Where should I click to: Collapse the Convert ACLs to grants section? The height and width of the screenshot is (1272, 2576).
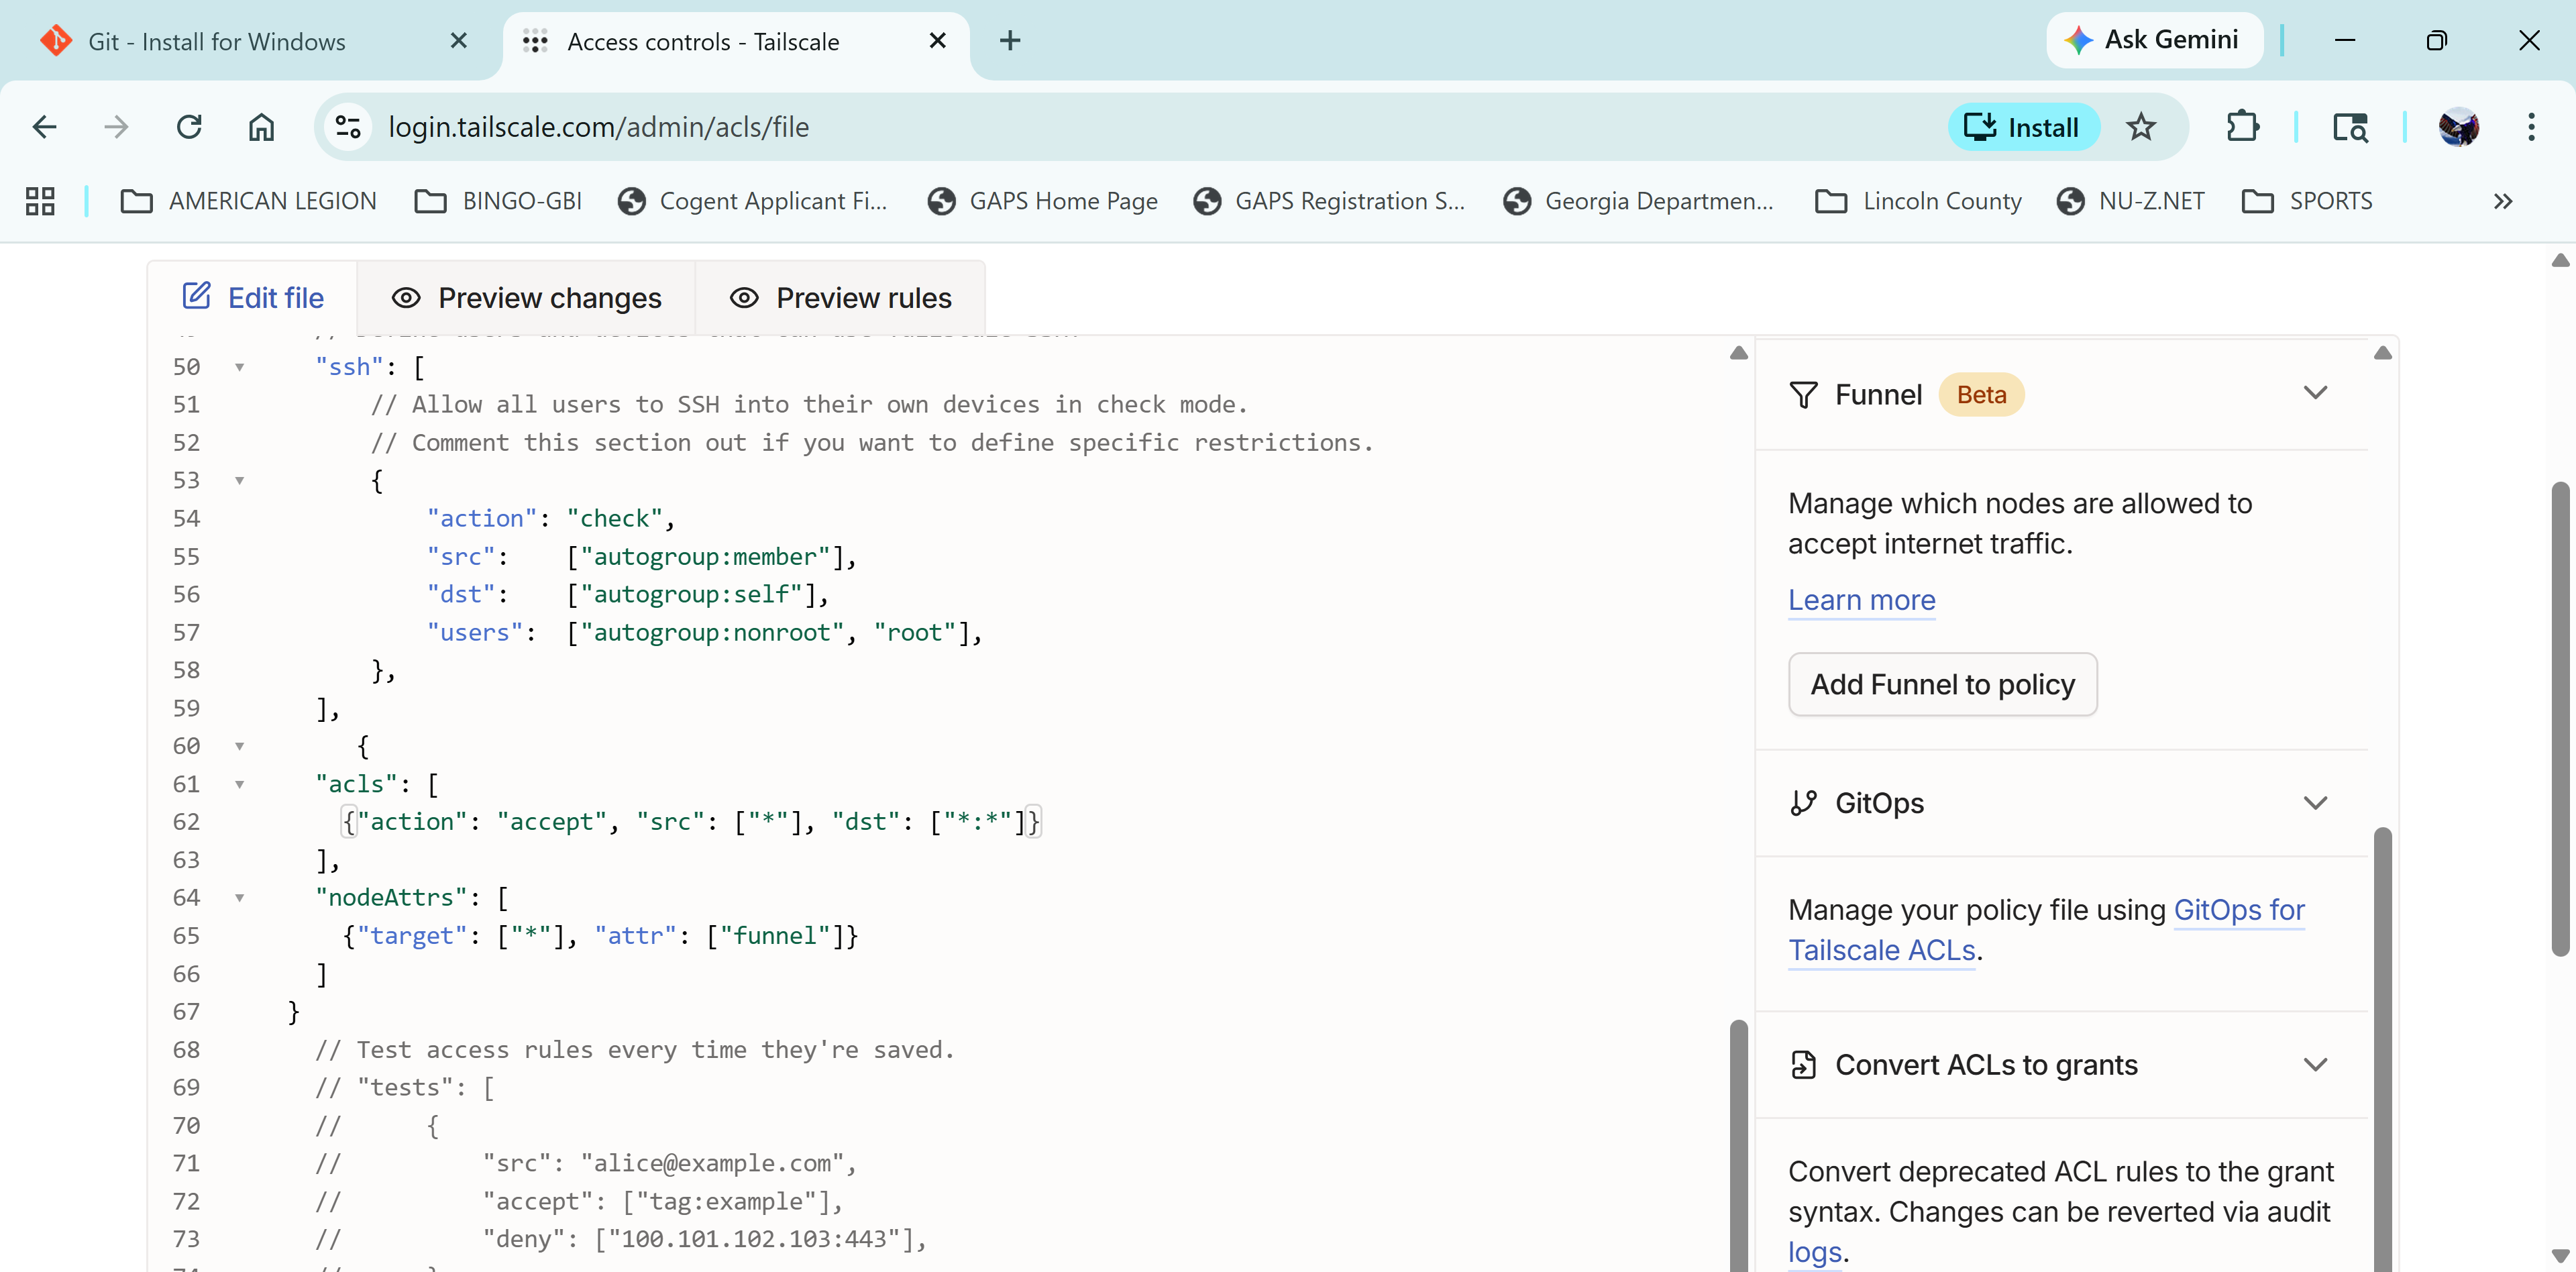click(x=2316, y=1065)
